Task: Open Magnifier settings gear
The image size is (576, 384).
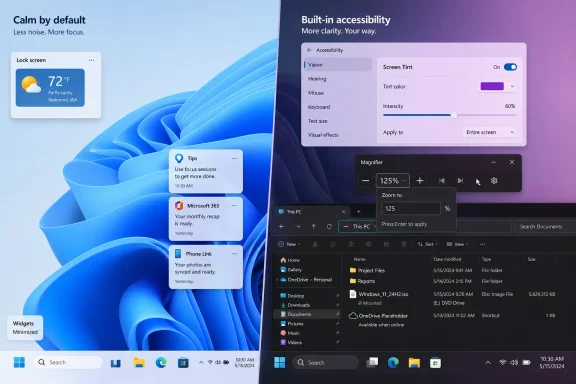Action: (x=494, y=180)
